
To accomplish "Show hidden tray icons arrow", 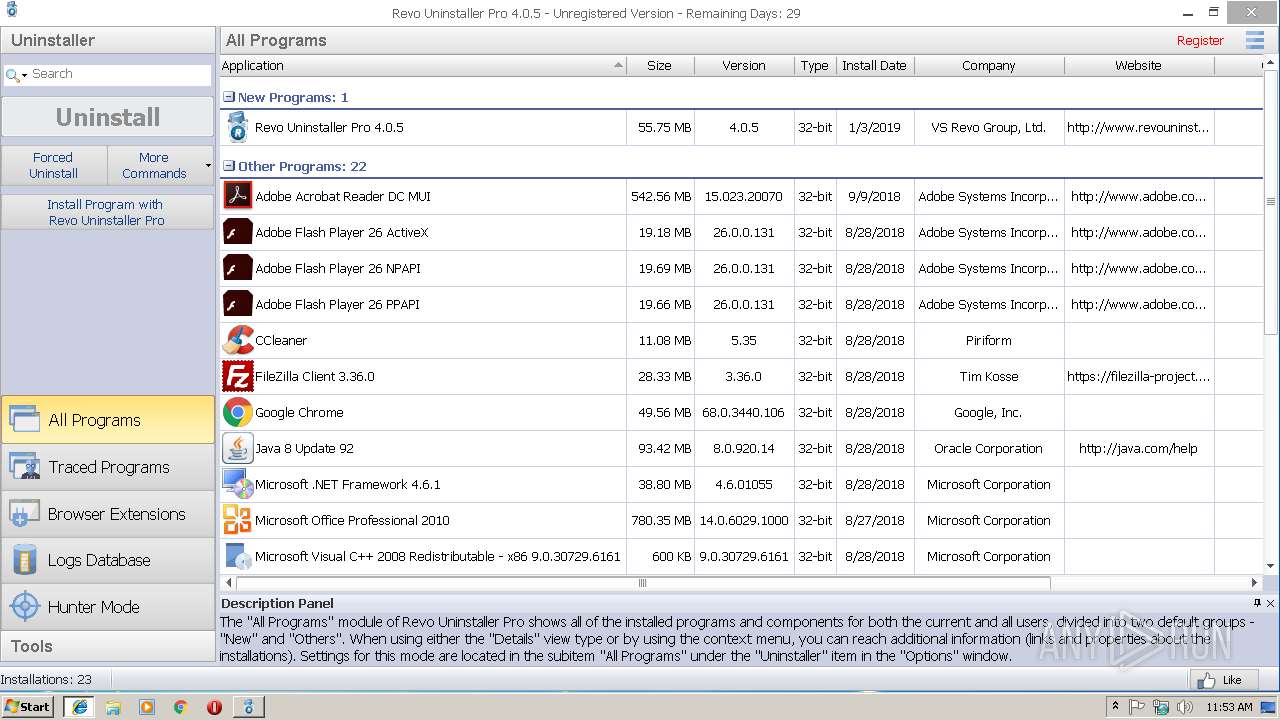I will point(1115,706).
